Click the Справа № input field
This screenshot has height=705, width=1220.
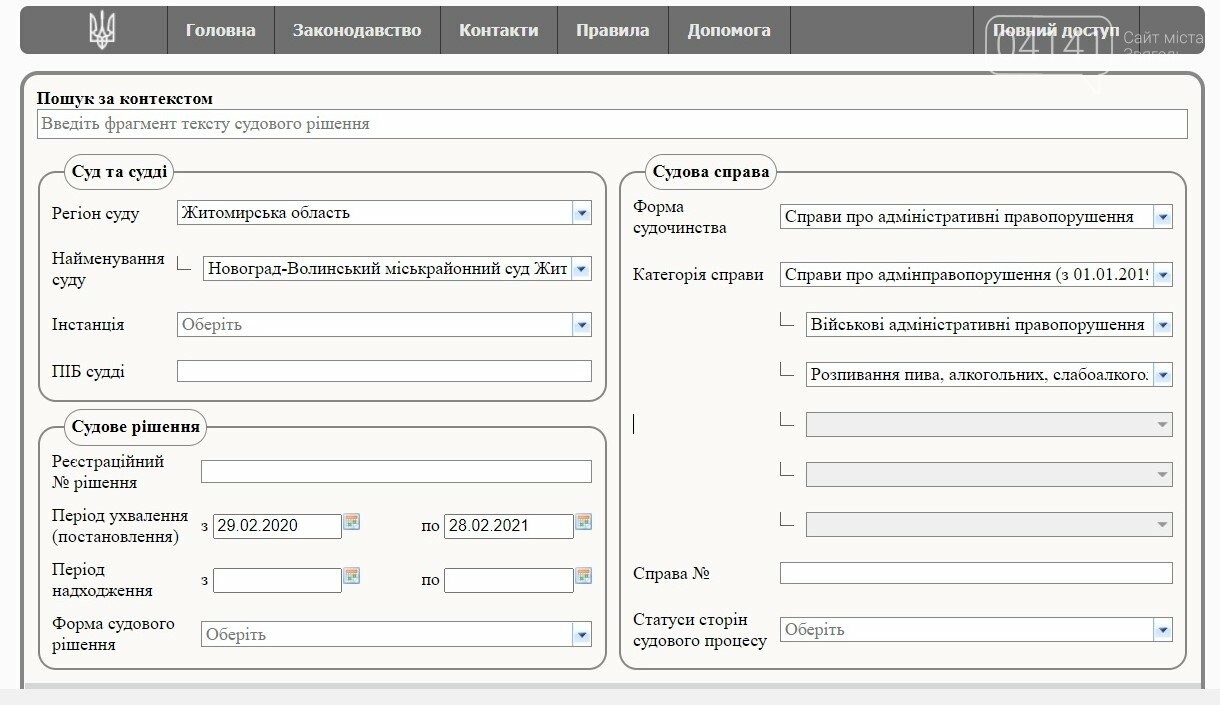coord(976,573)
